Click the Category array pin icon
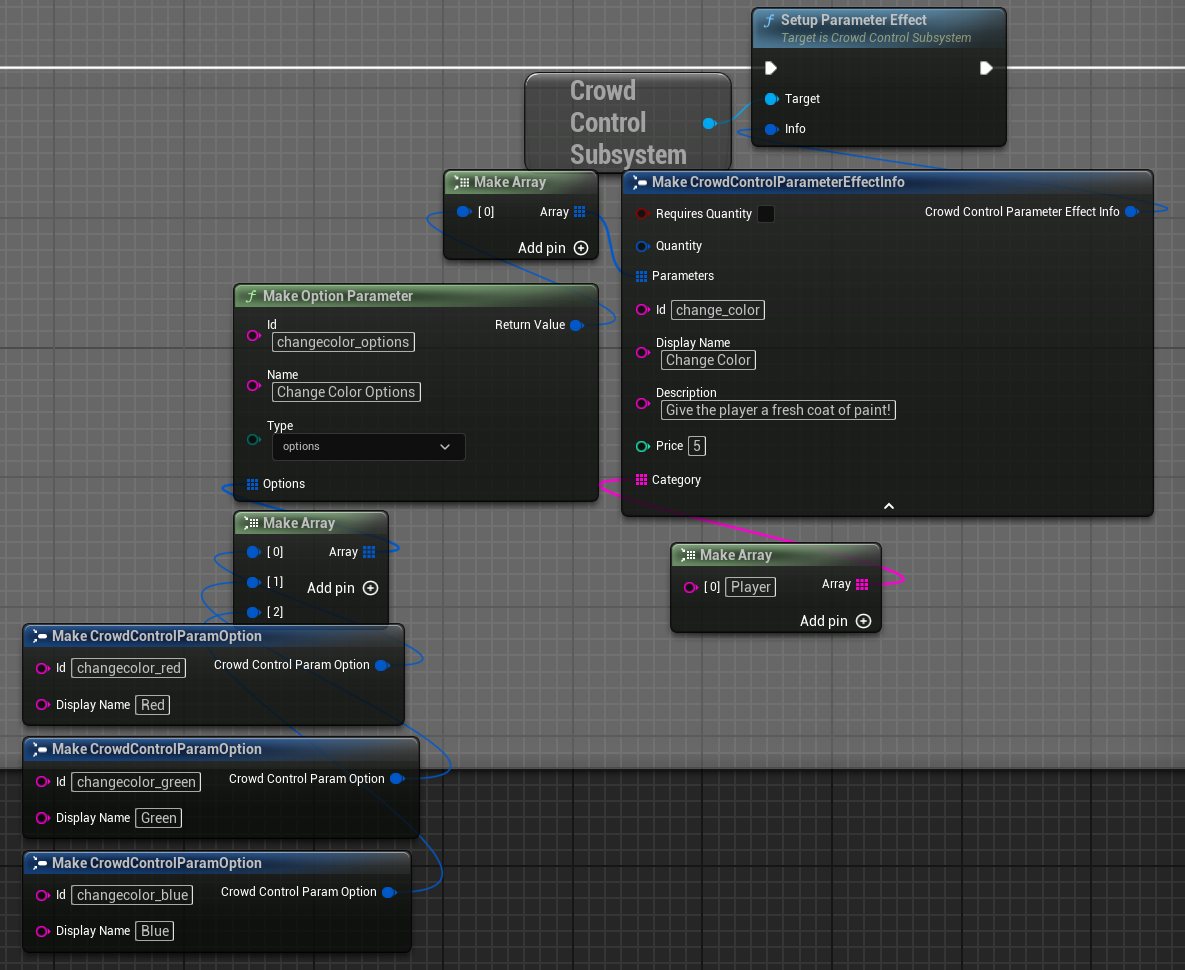This screenshot has width=1185, height=970. [641, 480]
